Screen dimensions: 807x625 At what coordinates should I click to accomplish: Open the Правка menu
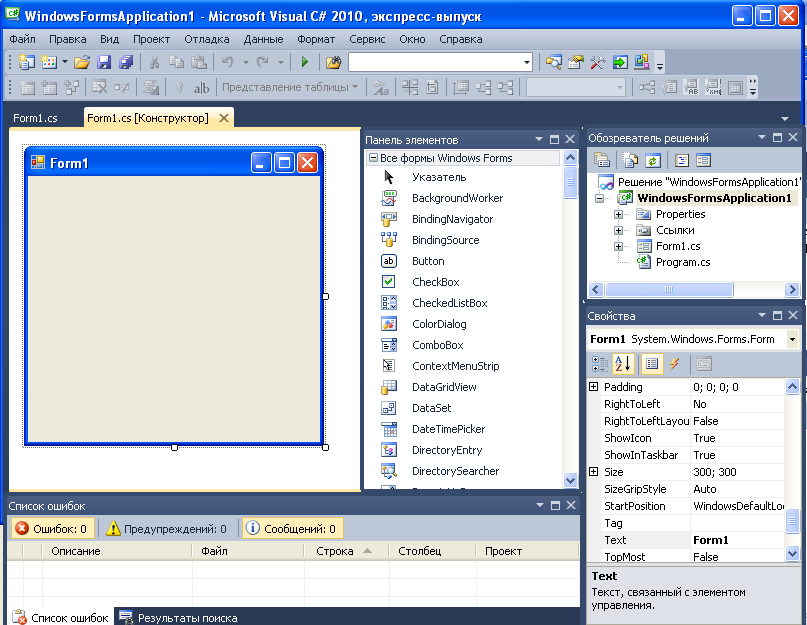tap(67, 39)
